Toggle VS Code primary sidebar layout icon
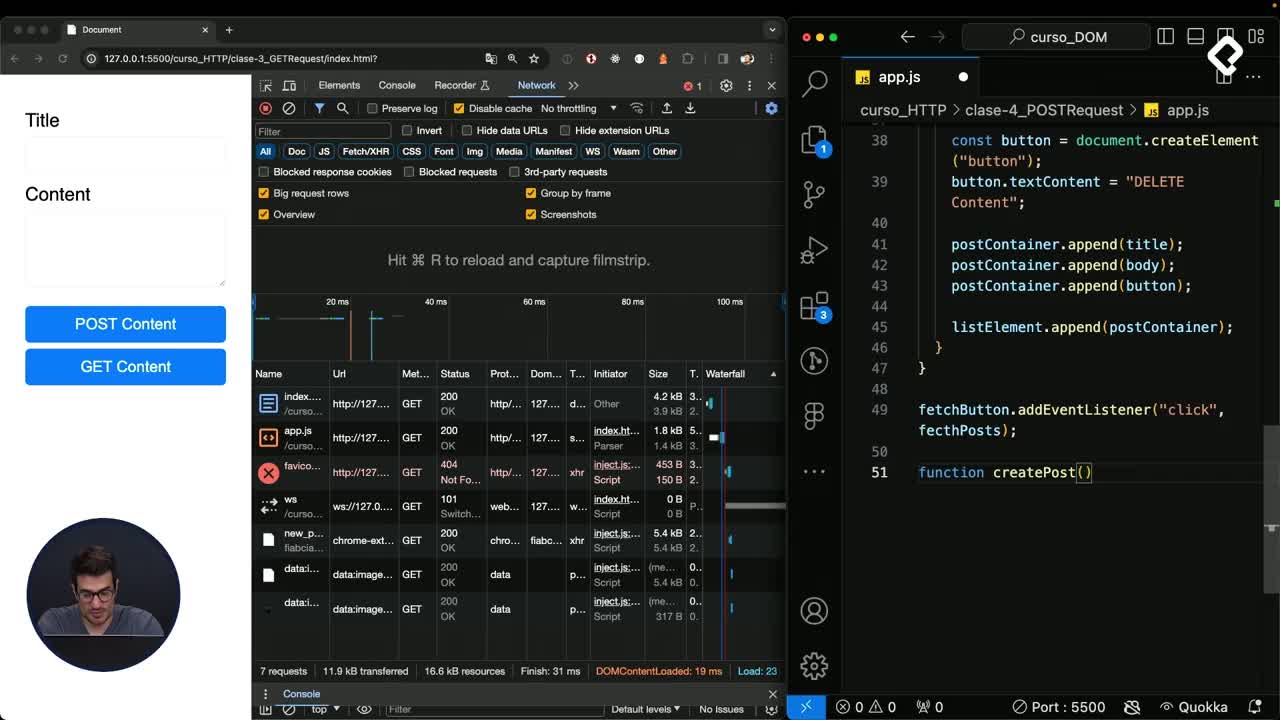 tap(1166, 37)
